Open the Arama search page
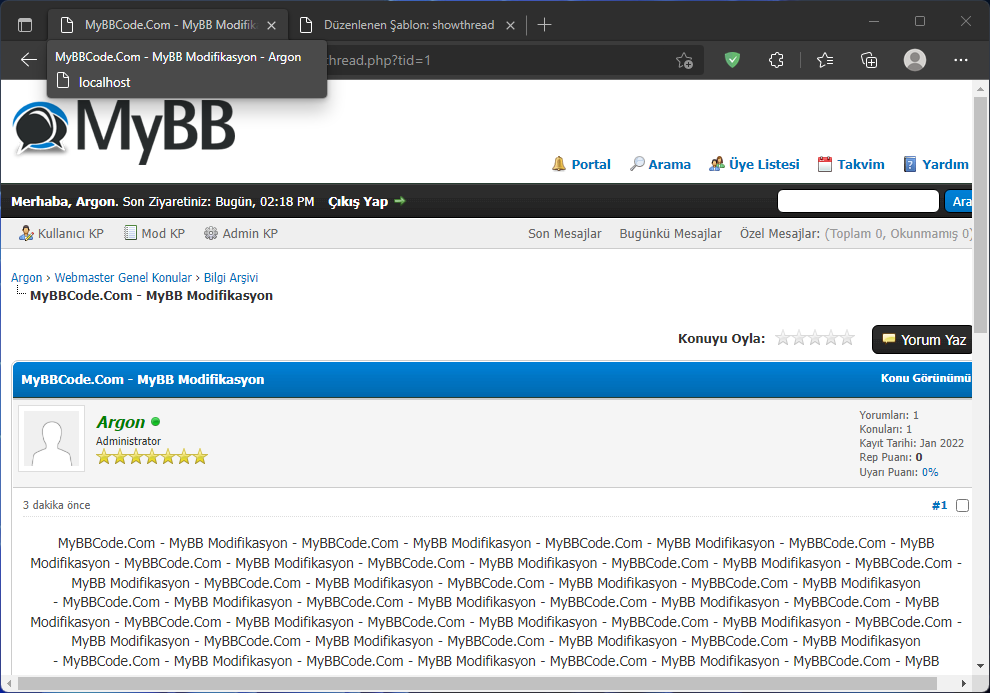 pyautogui.click(x=669, y=165)
